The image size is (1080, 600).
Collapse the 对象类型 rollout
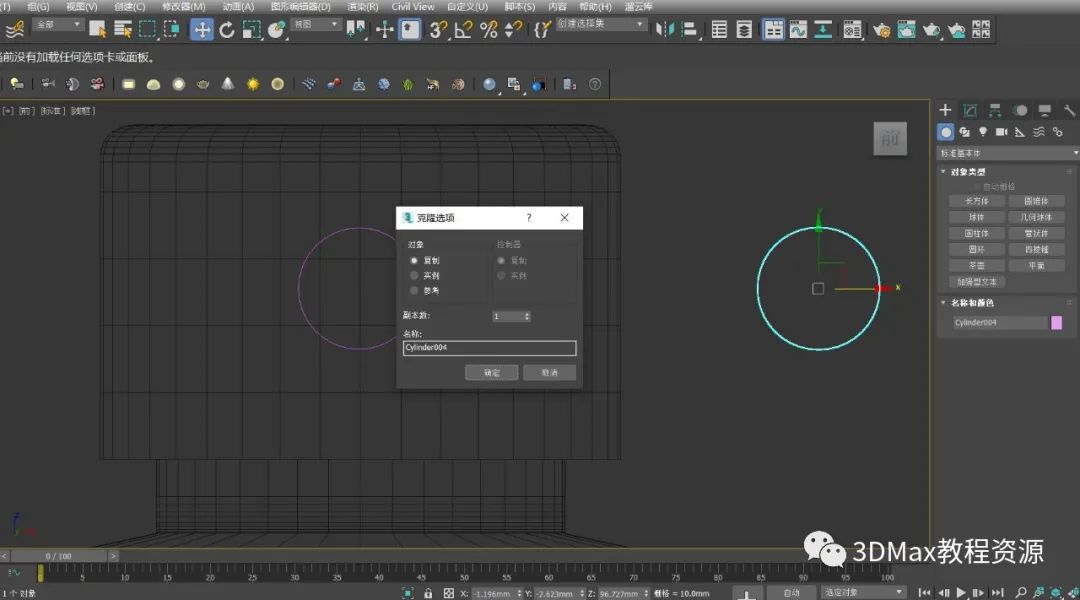click(x=967, y=172)
